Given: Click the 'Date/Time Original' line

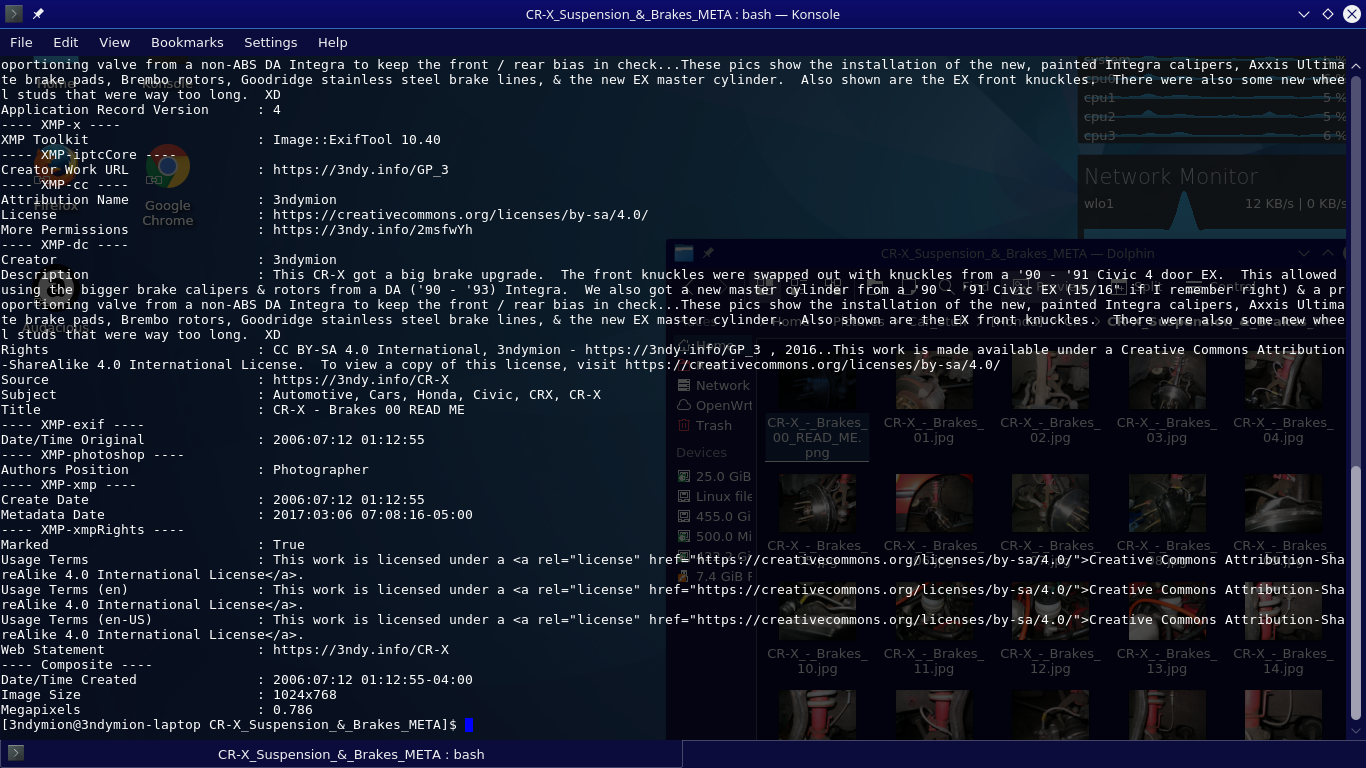Looking at the screenshot, I should coord(213,440).
